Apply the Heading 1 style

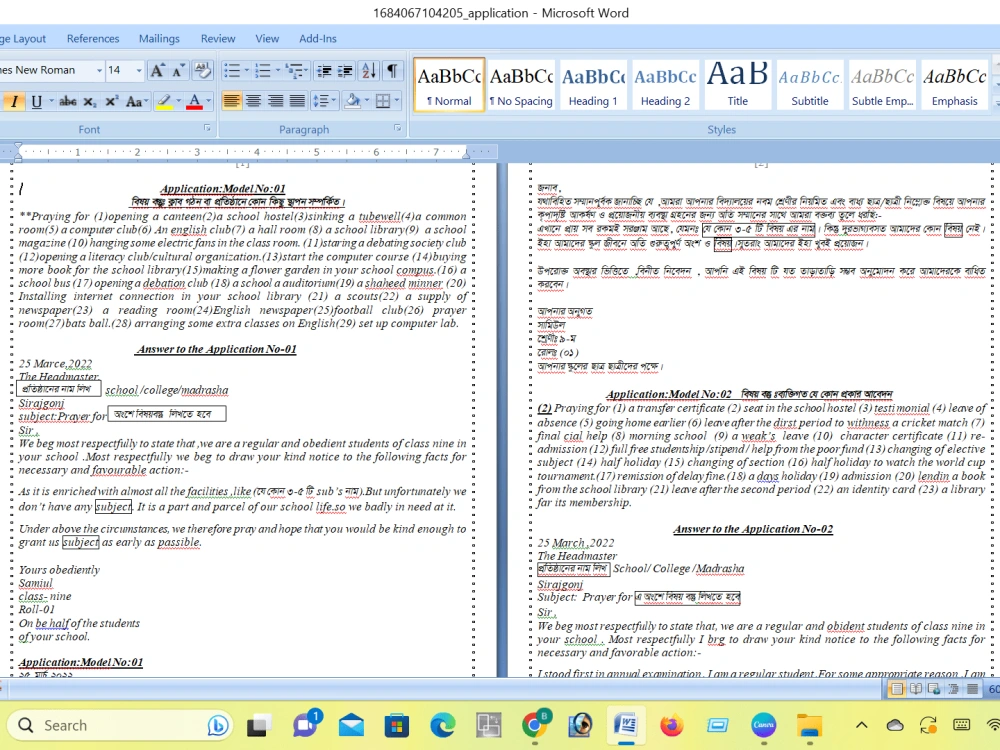593,85
